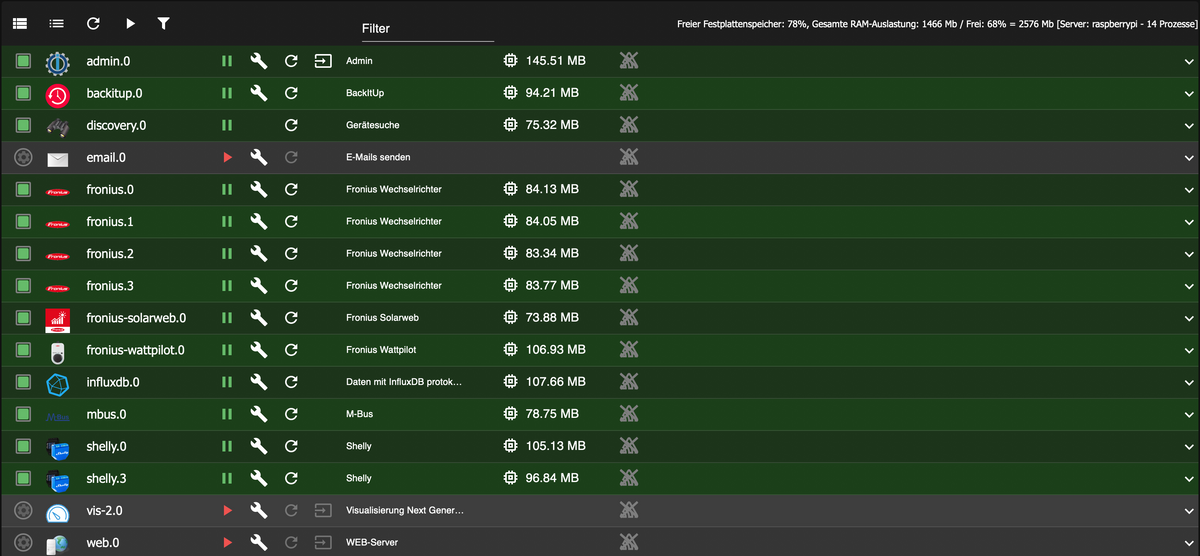Viewport: 1200px width, 556px height.
Task: Open the admin.0 web interface link icon
Action: point(322,61)
